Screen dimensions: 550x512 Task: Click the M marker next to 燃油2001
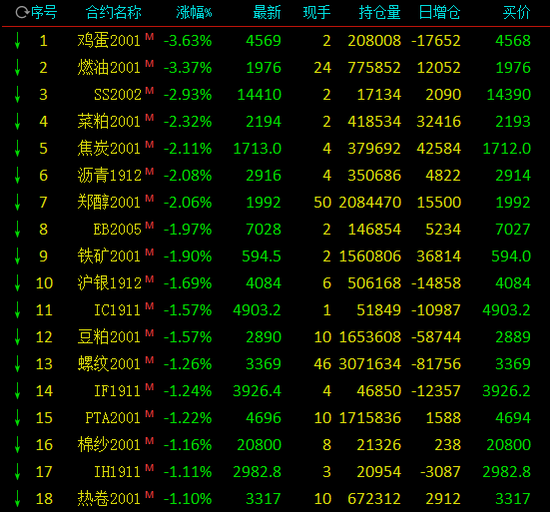click(150, 63)
